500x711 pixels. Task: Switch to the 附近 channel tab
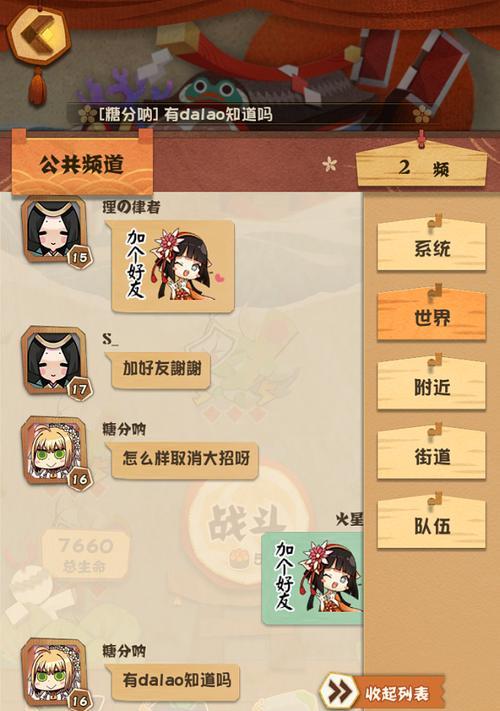(432, 386)
